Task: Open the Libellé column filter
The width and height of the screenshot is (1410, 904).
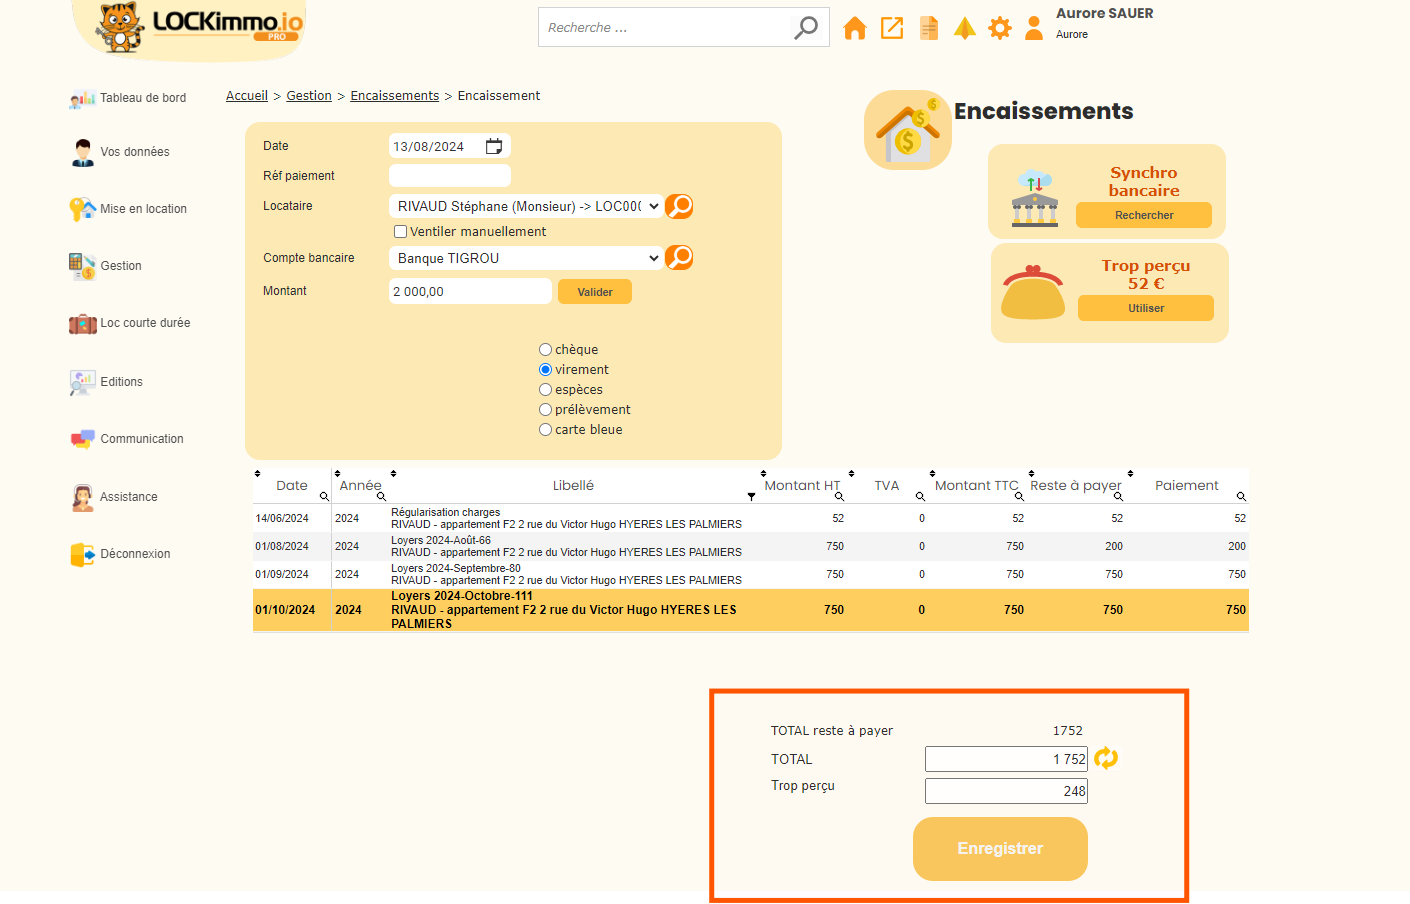Action: [x=751, y=496]
